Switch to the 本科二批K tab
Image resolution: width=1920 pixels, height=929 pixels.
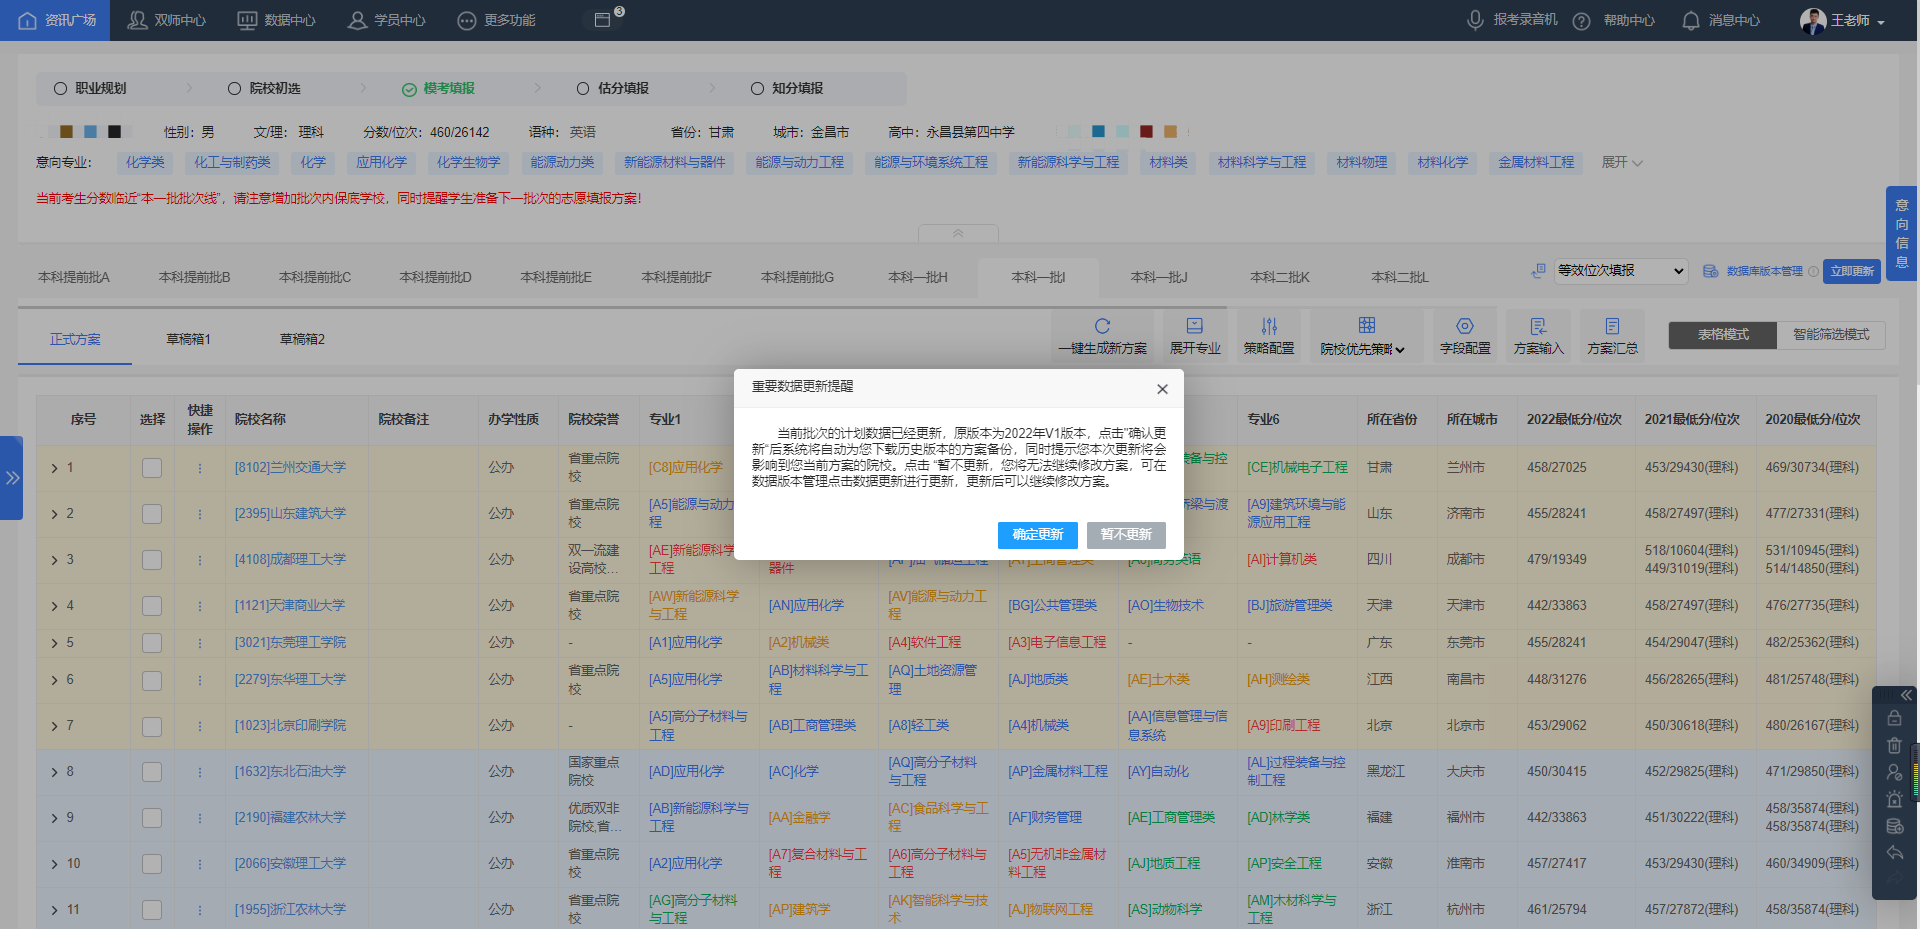(x=1278, y=277)
